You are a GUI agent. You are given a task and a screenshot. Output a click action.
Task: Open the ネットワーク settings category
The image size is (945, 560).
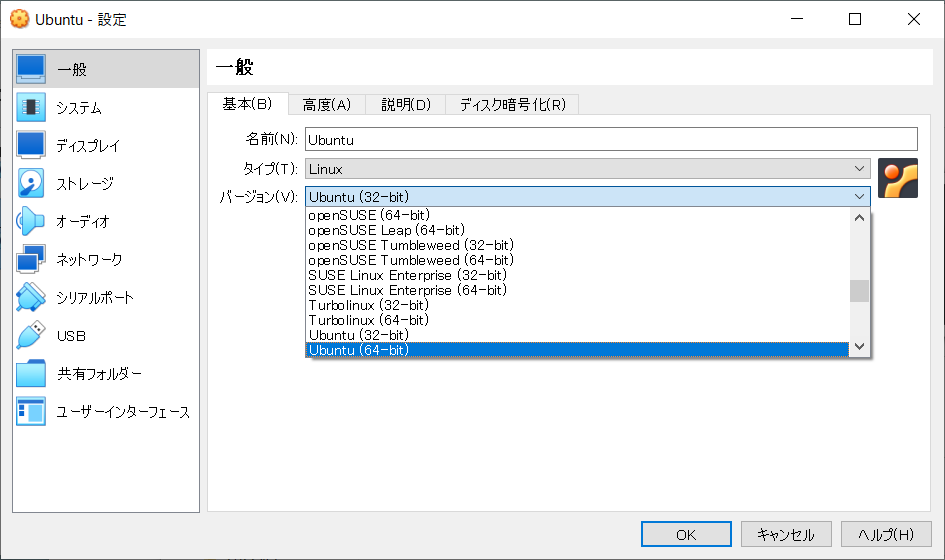(106, 259)
